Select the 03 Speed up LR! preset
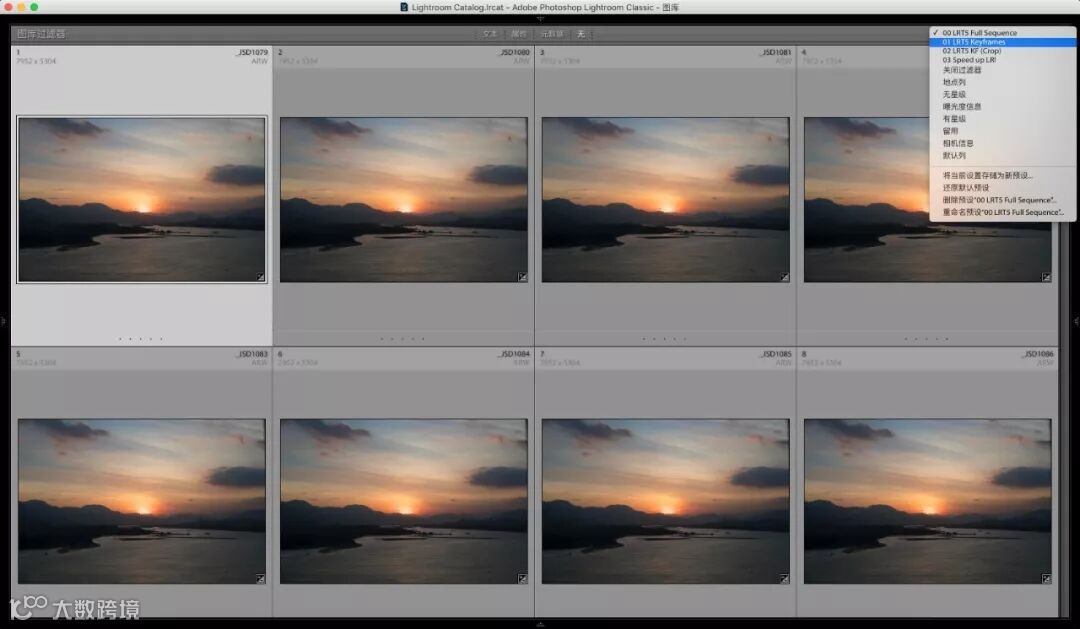 coord(1003,60)
